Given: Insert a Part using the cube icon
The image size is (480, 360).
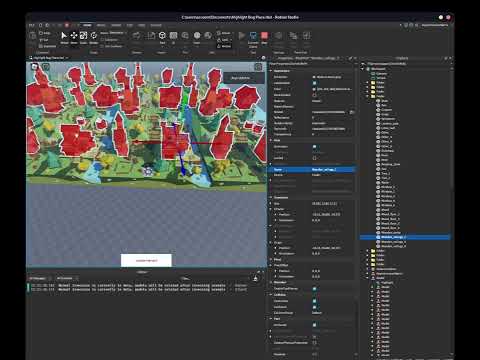Looking at the screenshot, I should coord(162,36).
